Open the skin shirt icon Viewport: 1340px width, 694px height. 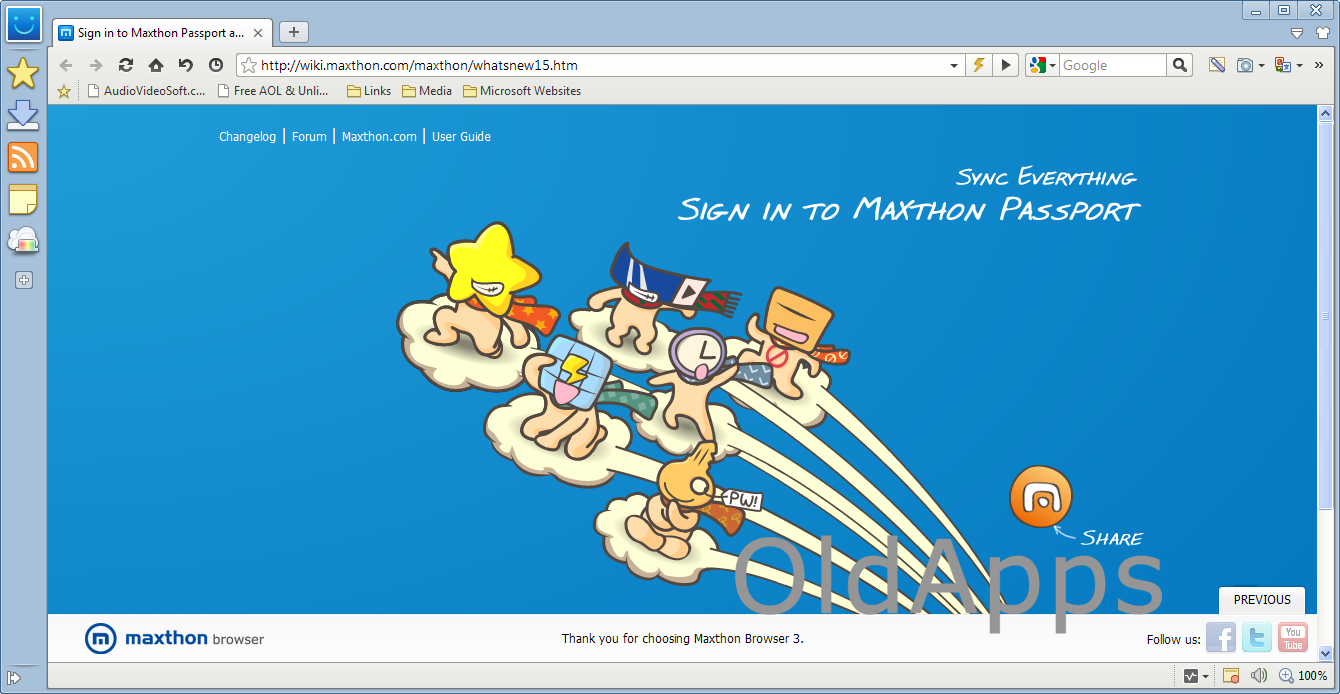click(1323, 33)
